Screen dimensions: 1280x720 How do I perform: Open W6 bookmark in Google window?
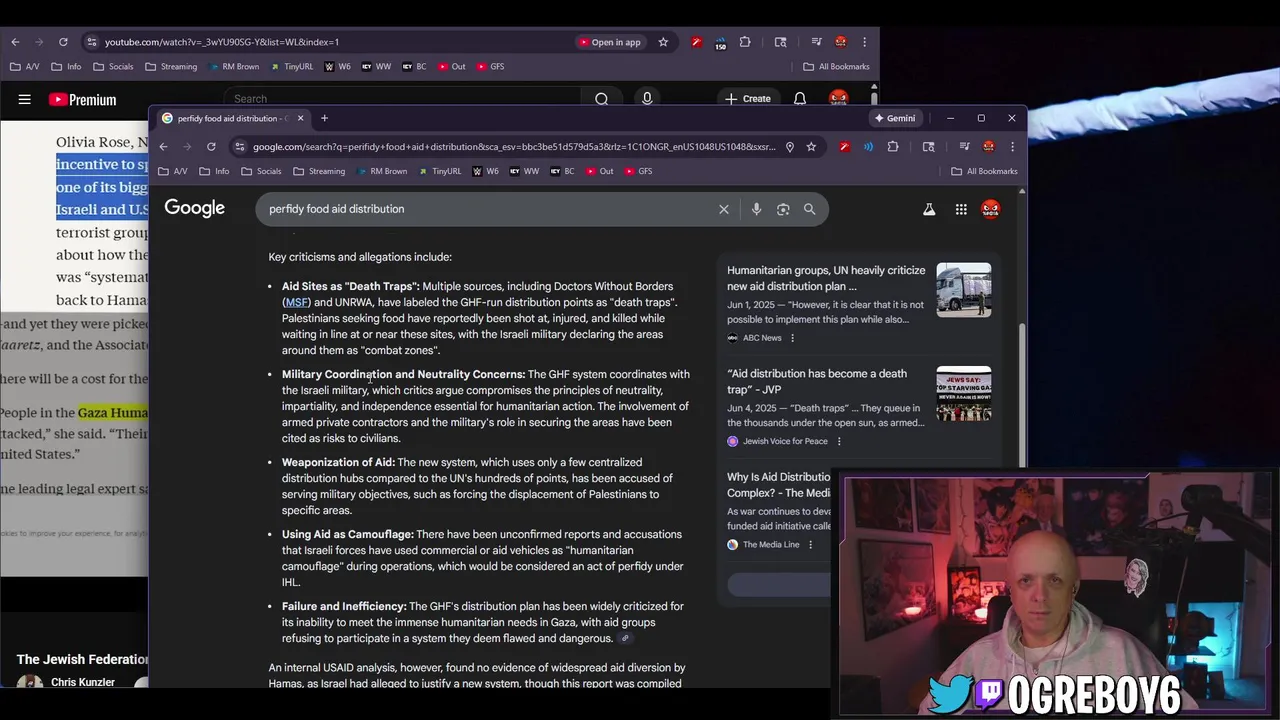485,171
